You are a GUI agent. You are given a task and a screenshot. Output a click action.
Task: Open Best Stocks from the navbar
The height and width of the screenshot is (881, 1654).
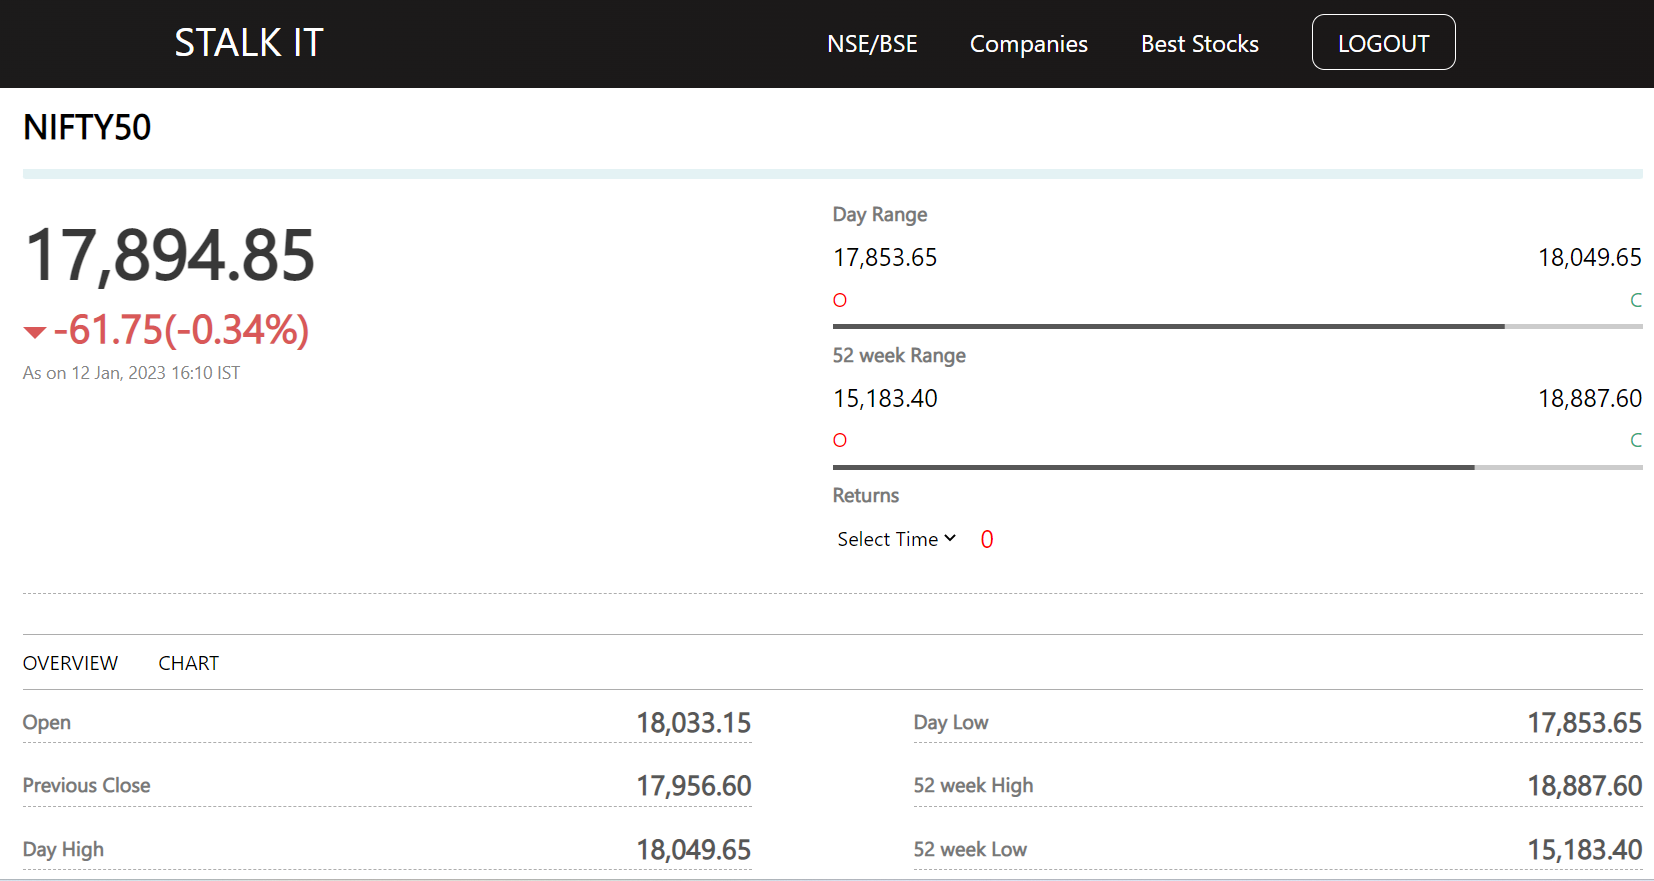(x=1200, y=44)
